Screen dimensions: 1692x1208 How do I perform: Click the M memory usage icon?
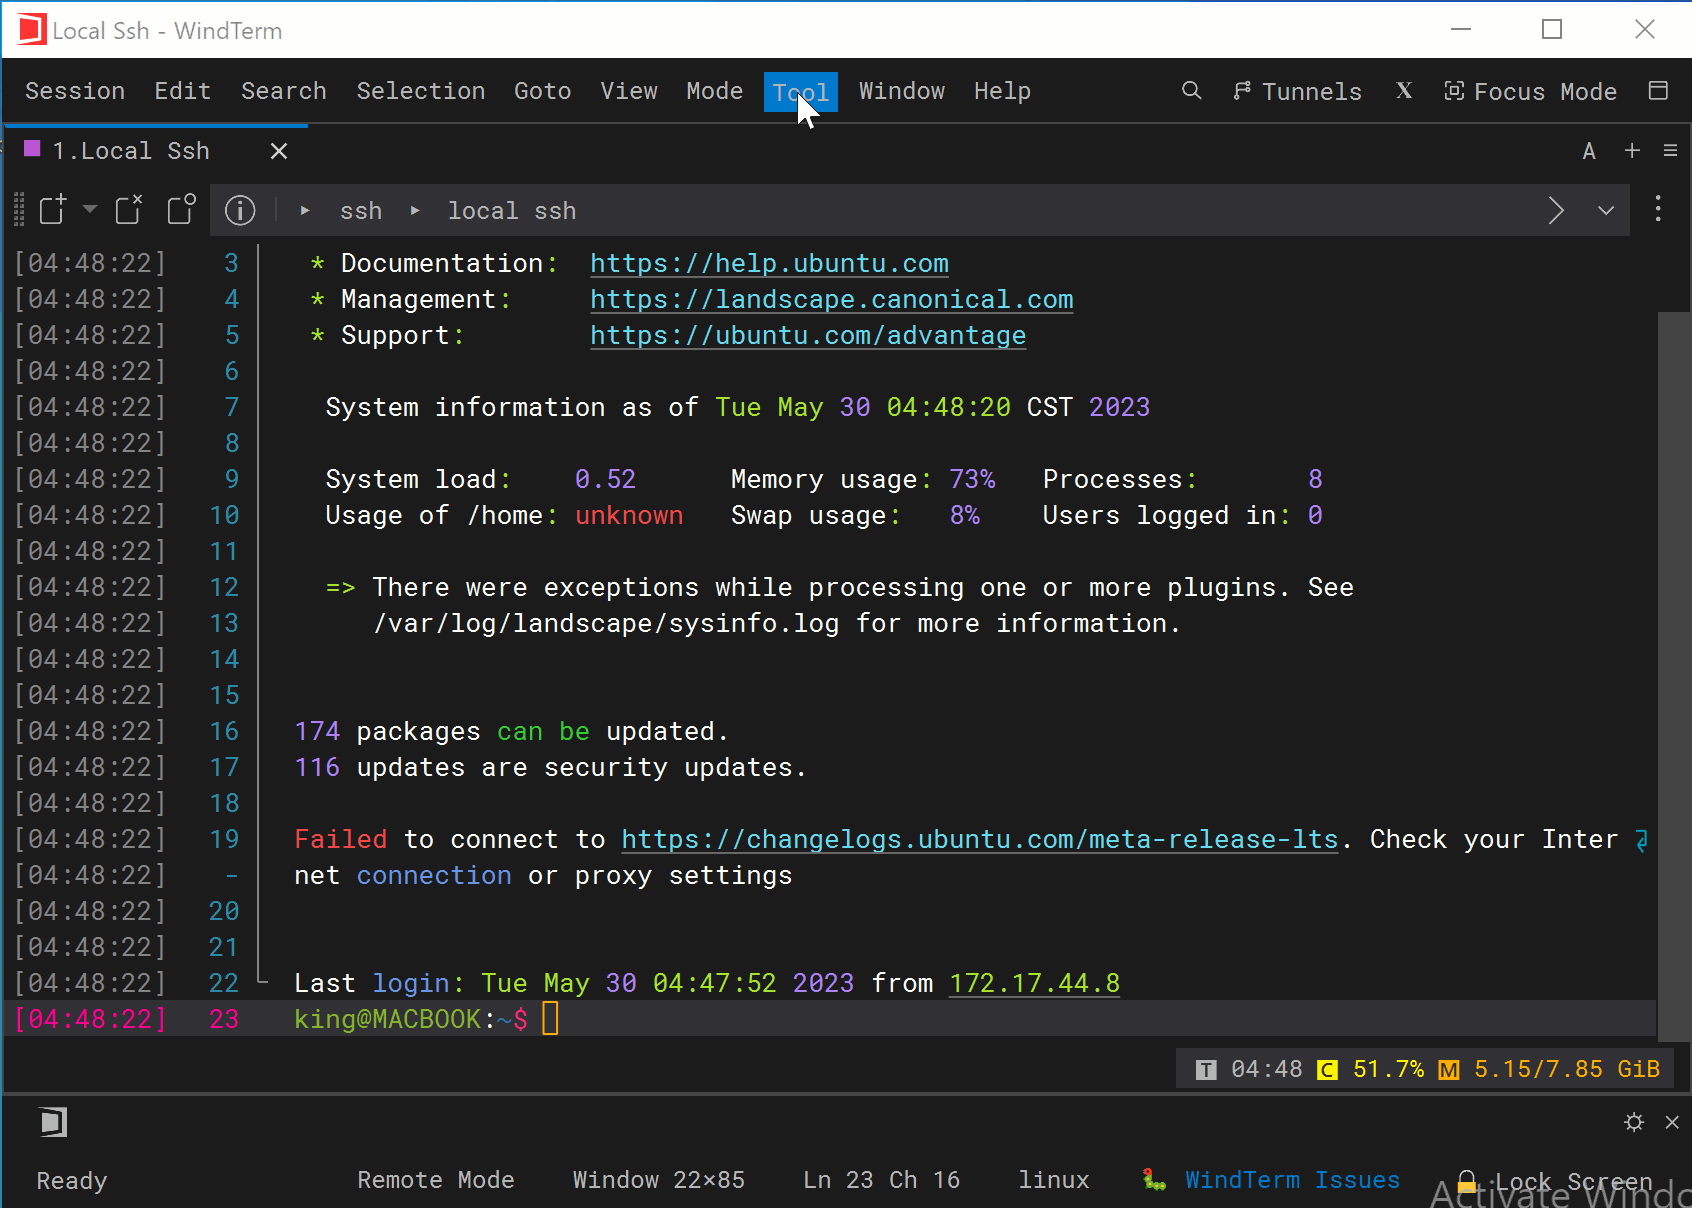tap(1448, 1070)
